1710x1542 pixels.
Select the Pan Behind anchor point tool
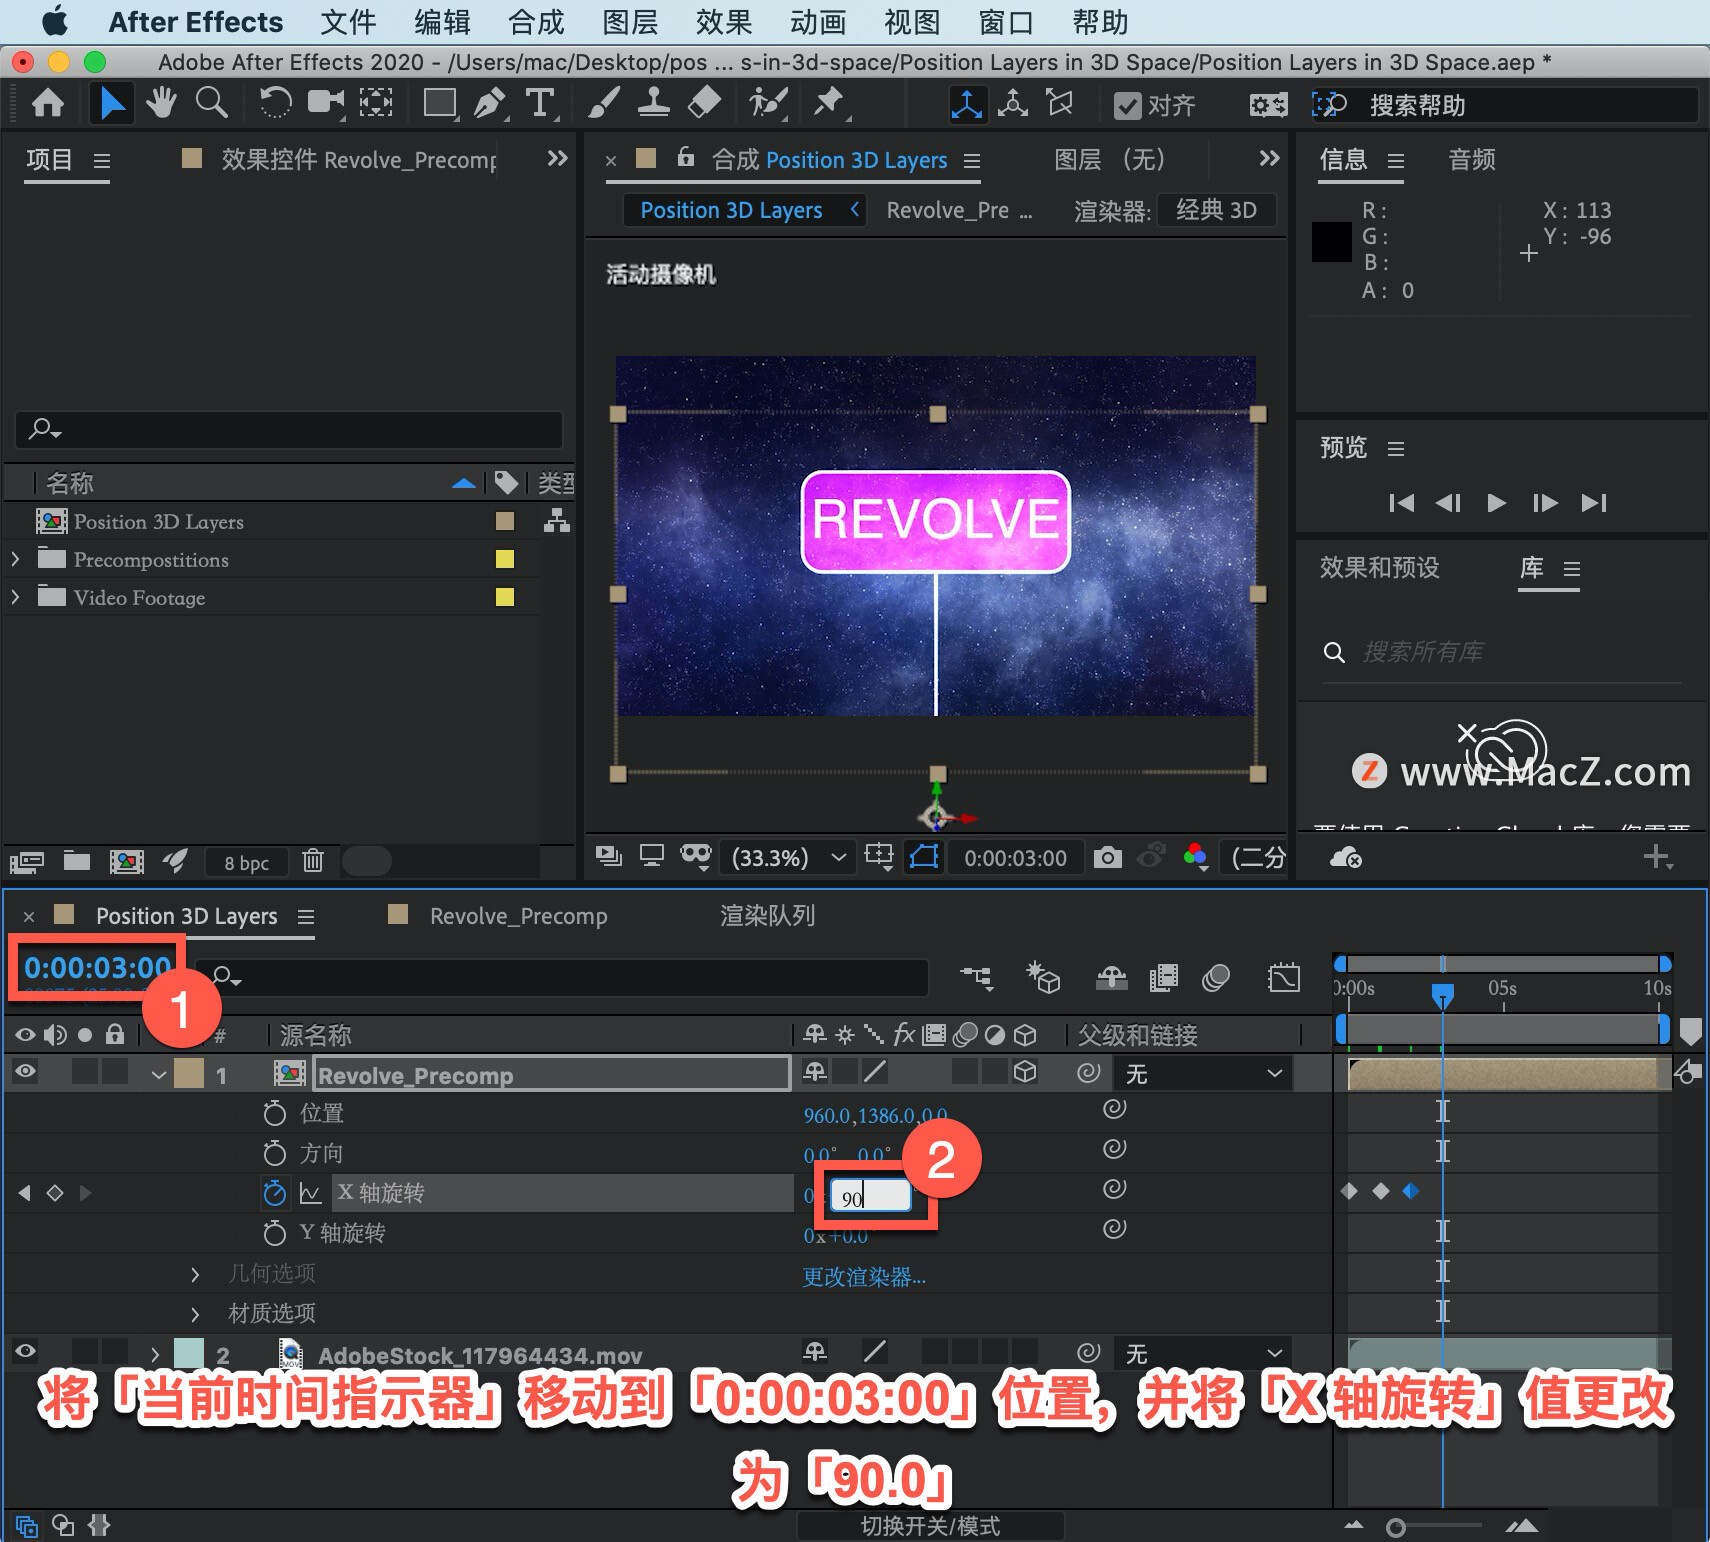point(376,103)
